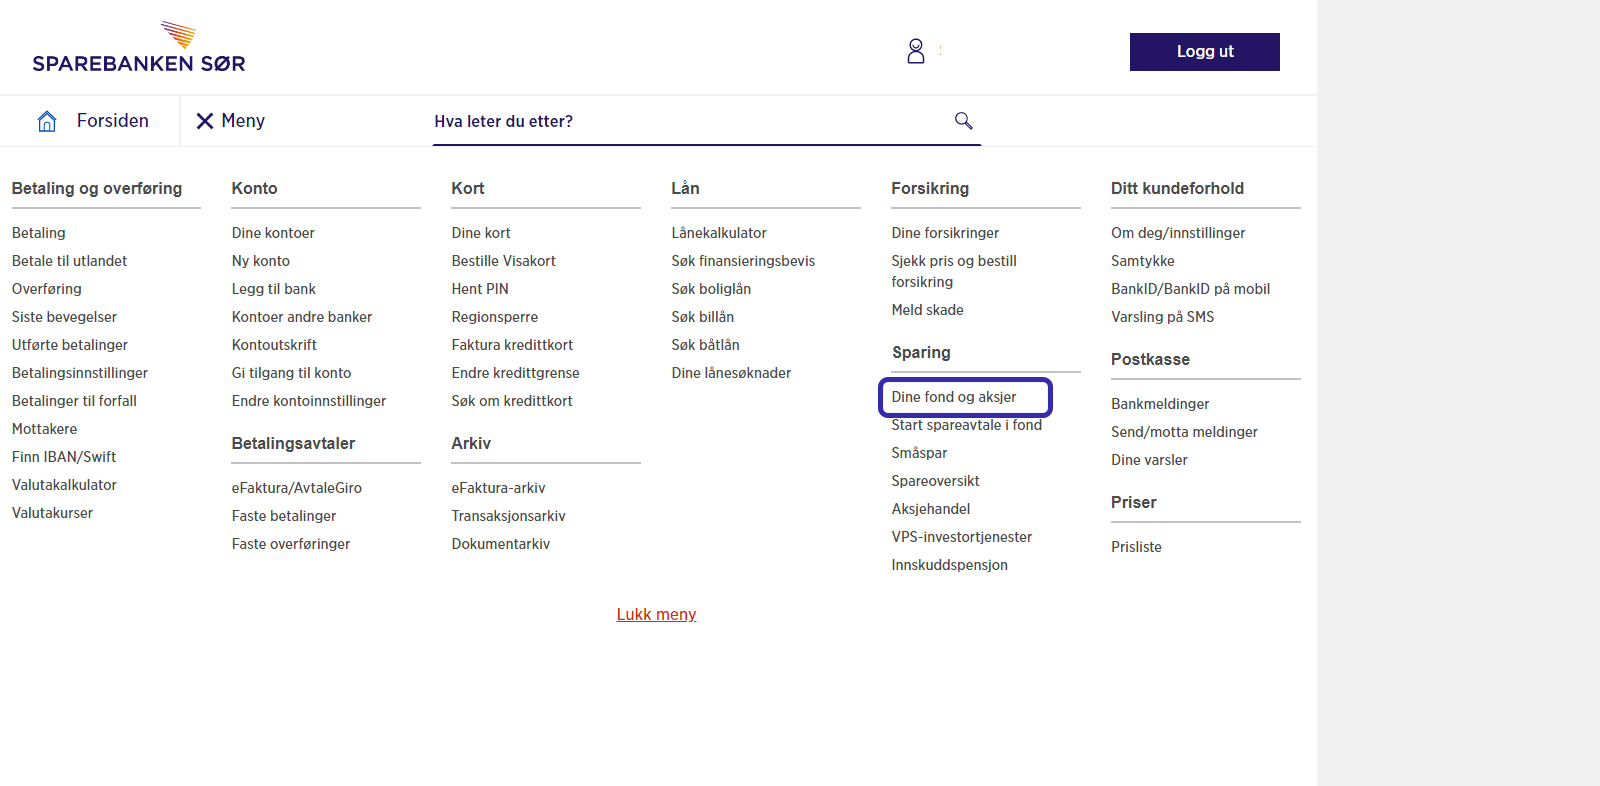Open Endre kredittgrense

click(x=516, y=373)
